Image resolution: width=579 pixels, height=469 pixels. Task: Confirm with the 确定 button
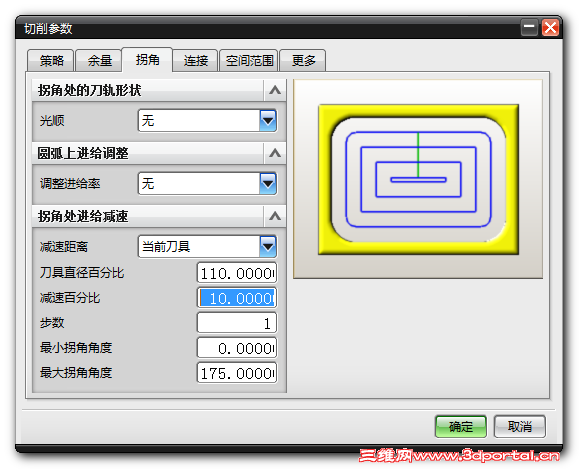coord(460,427)
